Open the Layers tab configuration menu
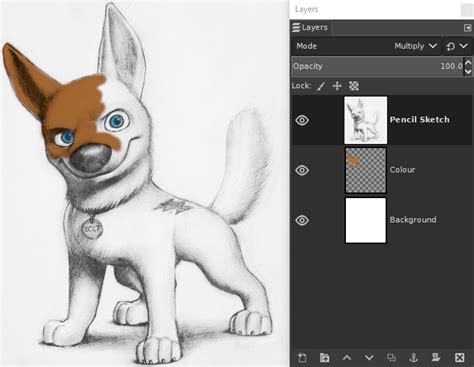Image resolution: width=474 pixels, height=367 pixels. tap(467, 28)
